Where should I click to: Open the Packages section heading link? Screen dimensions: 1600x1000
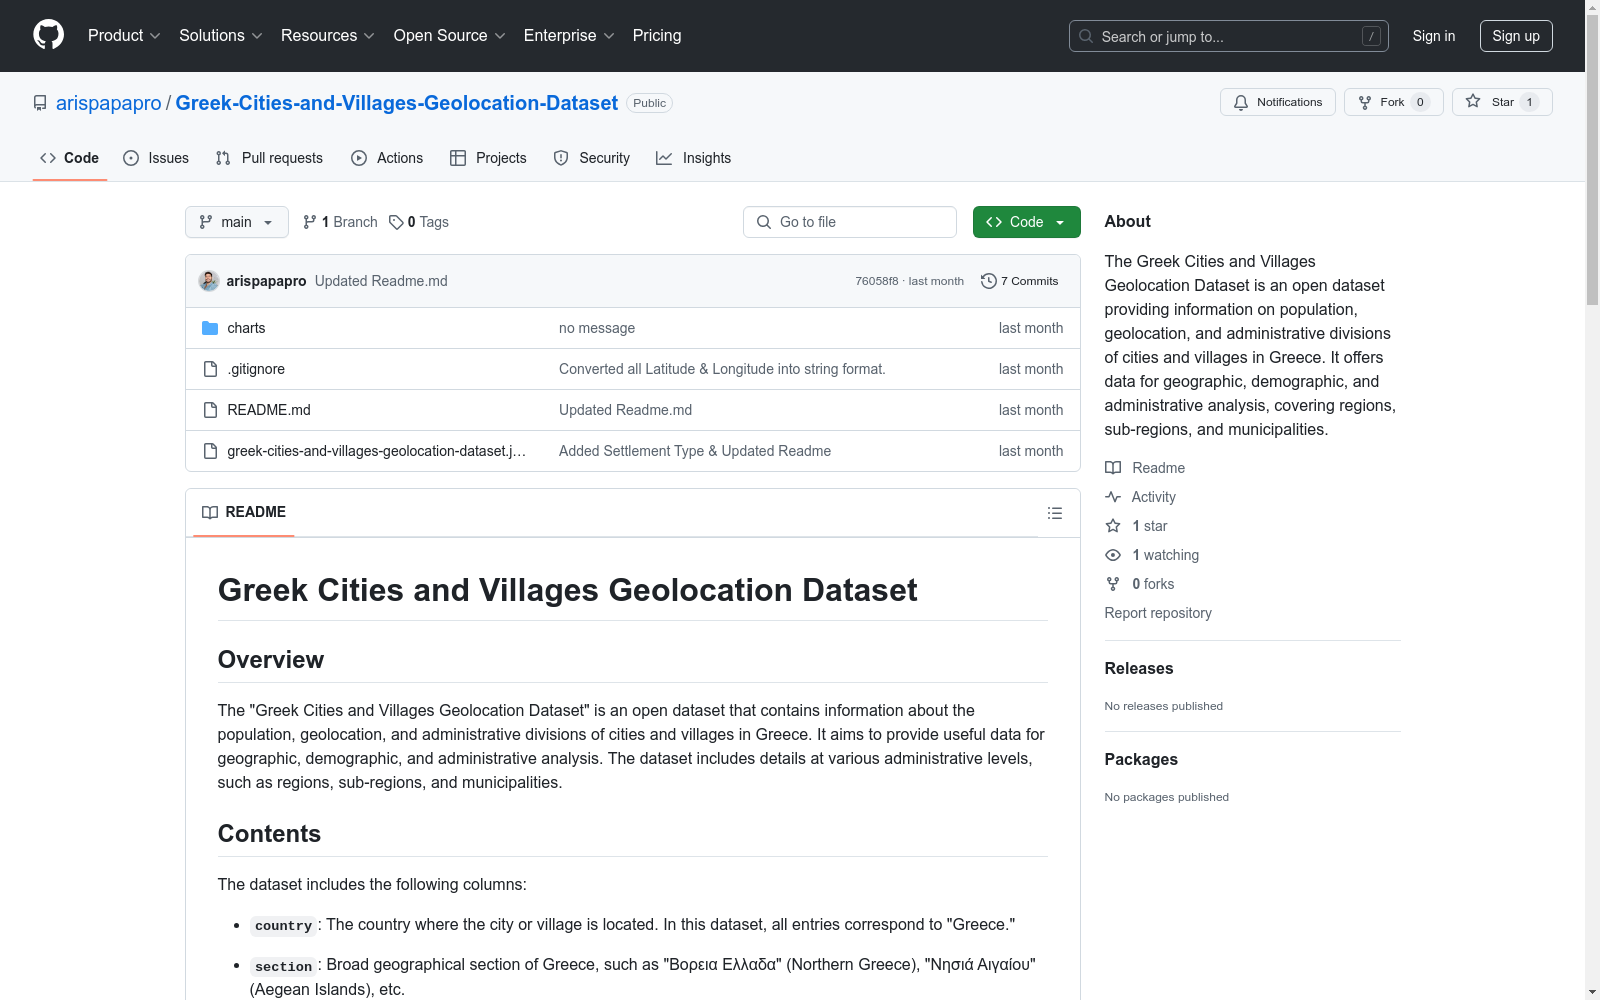coord(1141,759)
